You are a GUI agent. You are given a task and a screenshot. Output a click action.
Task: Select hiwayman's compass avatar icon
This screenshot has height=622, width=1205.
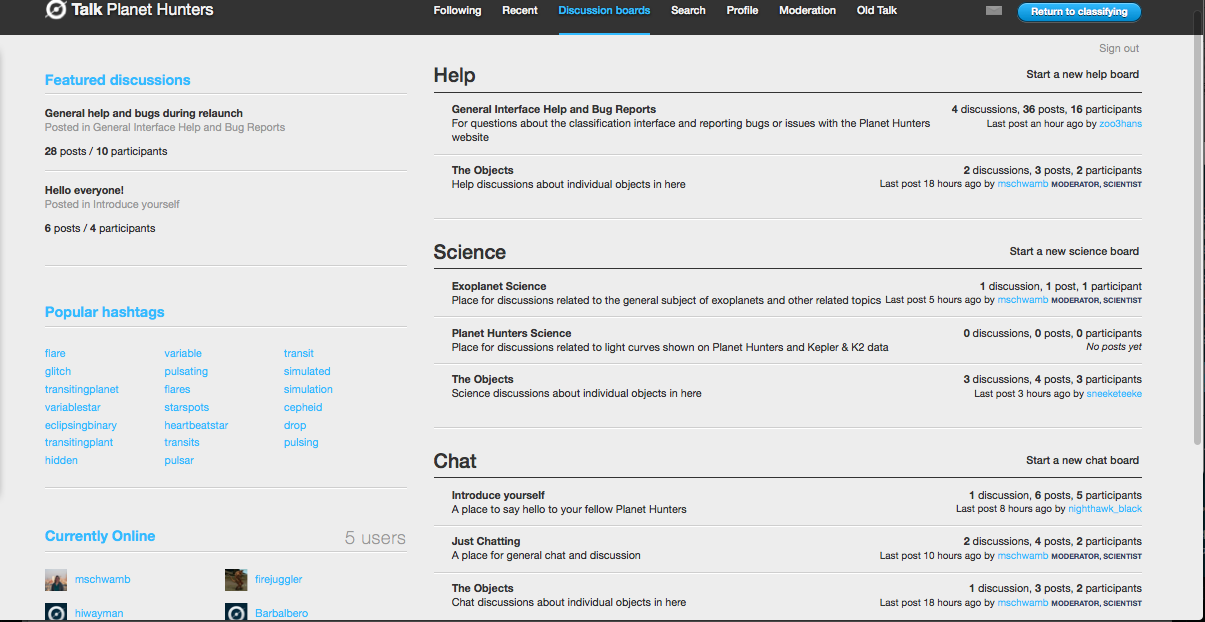(x=56, y=612)
